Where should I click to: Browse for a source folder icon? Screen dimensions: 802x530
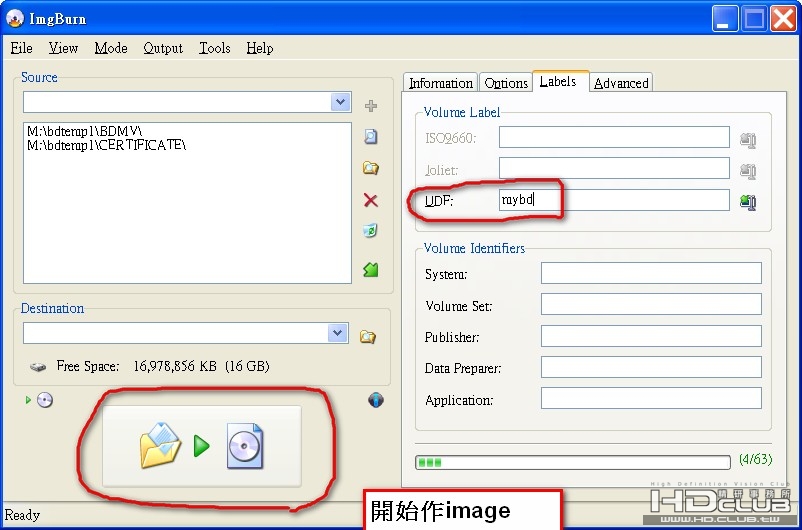pyautogui.click(x=371, y=168)
